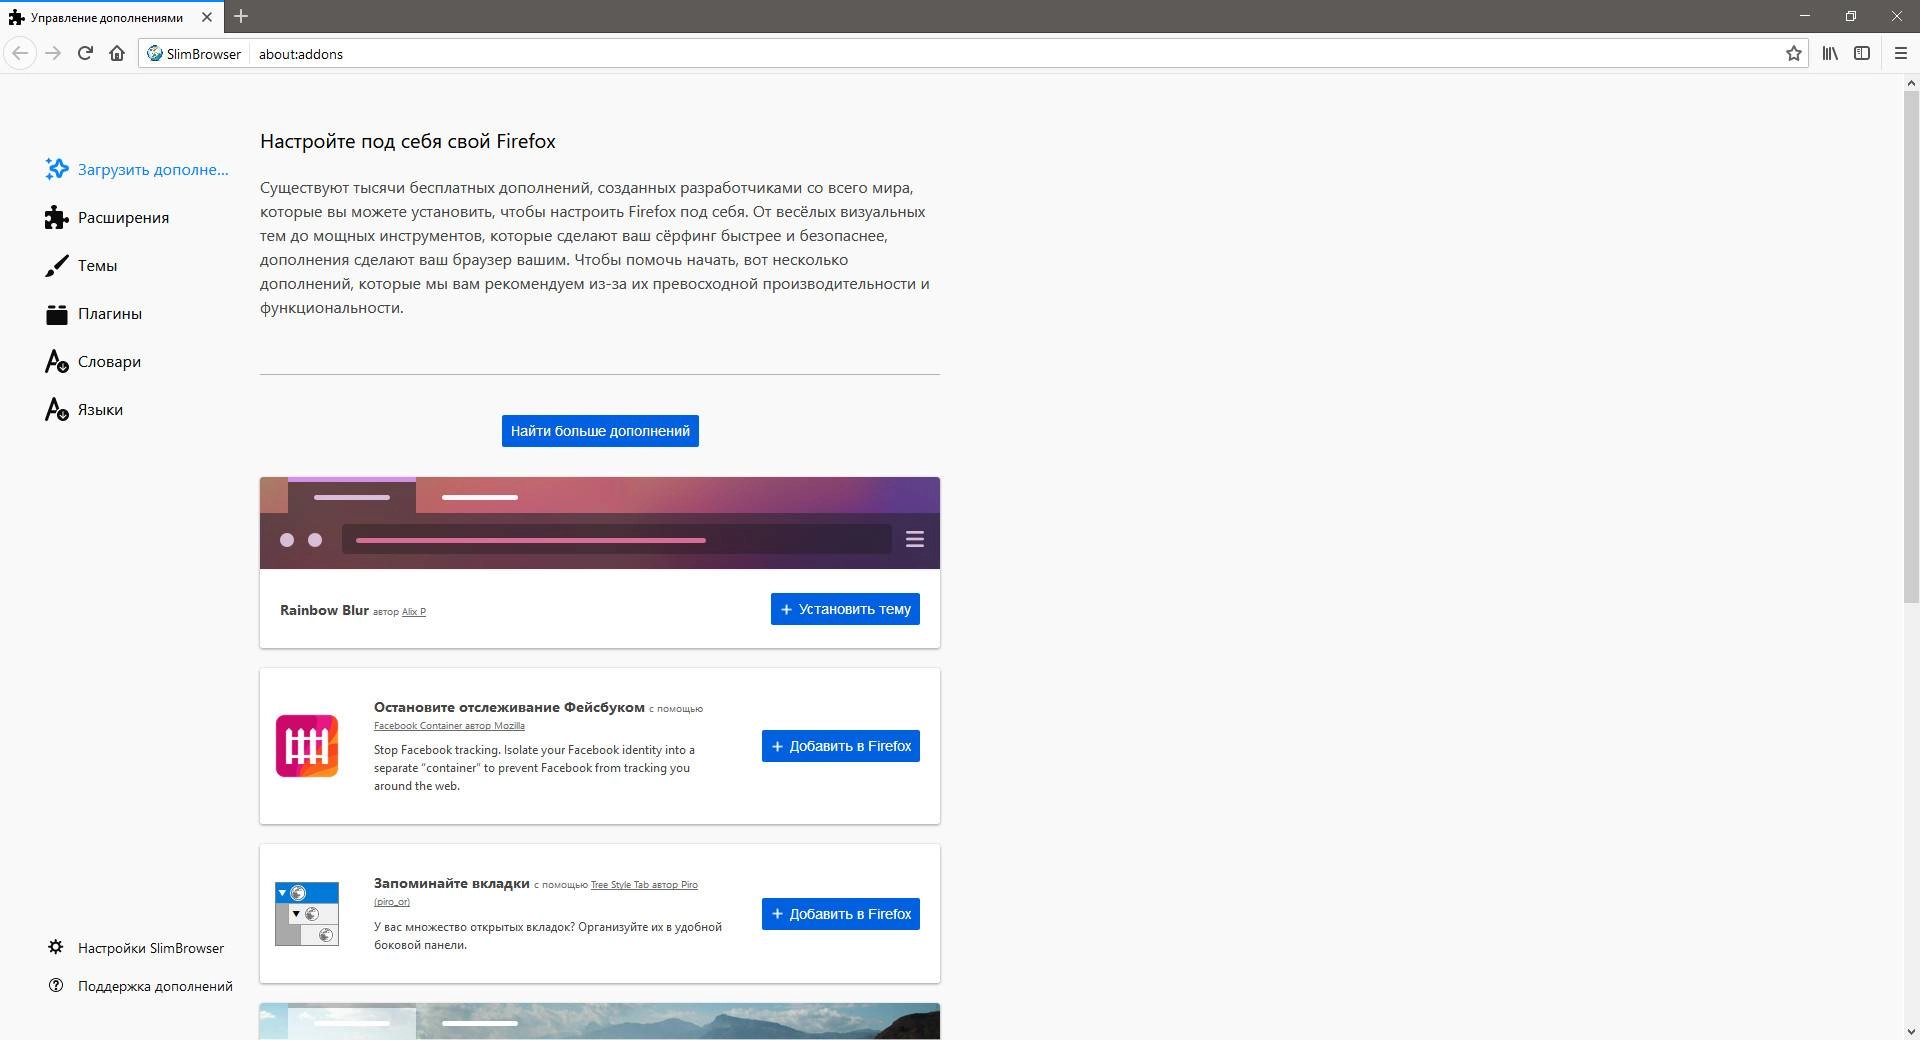Click Найти больше дополнений button
The image size is (1920, 1040).
600,431
